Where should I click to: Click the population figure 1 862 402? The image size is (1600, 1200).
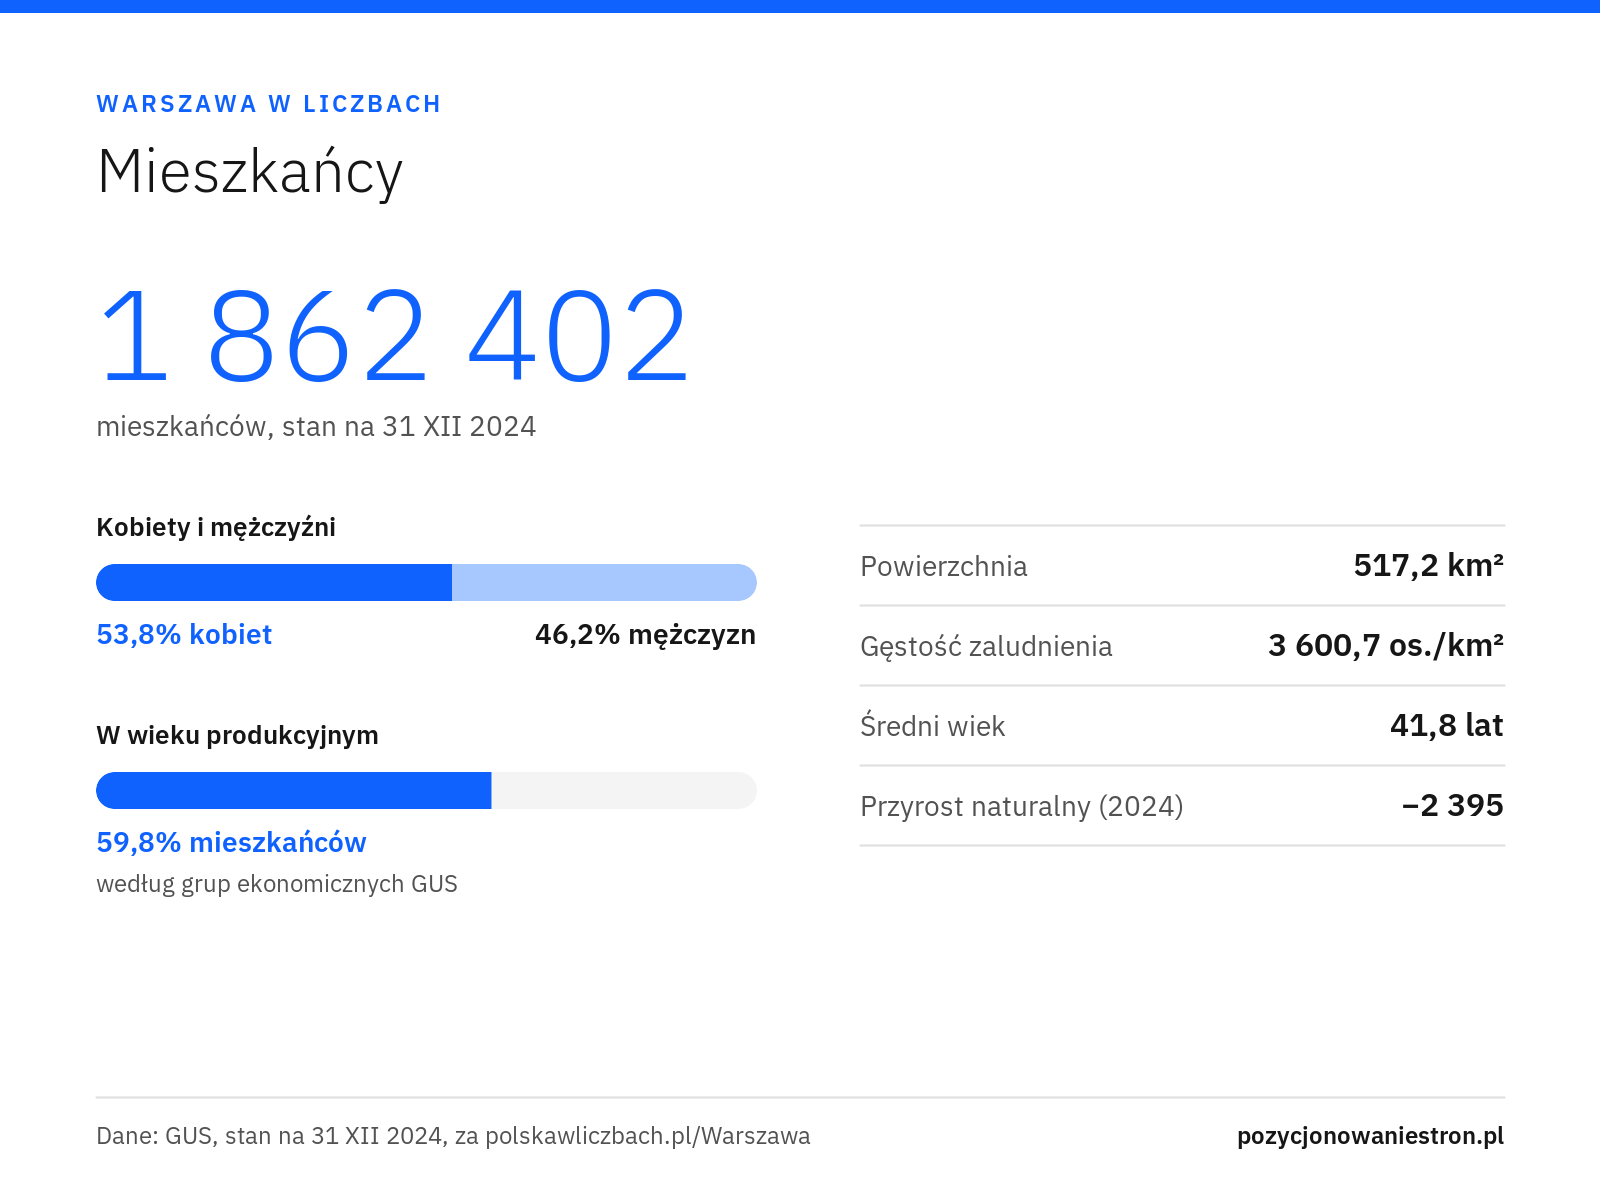(393, 336)
